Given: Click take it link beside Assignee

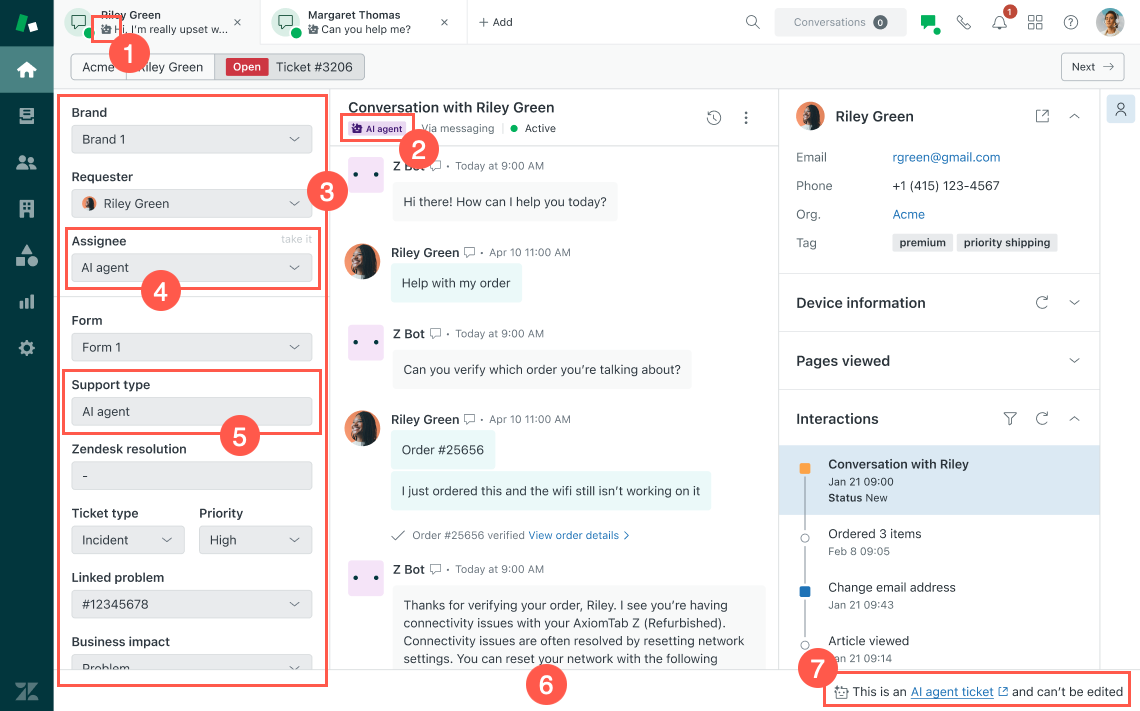Looking at the screenshot, I should [296, 239].
